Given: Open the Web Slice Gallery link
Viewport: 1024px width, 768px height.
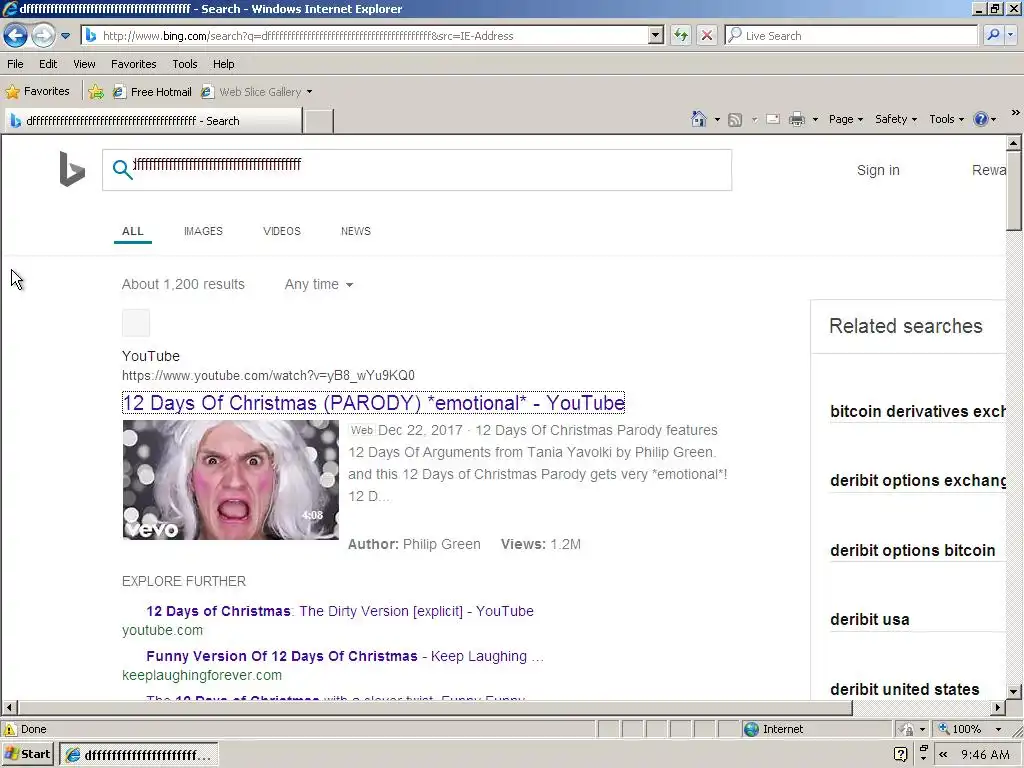Looking at the screenshot, I should pyautogui.click(x=257, y=92).
